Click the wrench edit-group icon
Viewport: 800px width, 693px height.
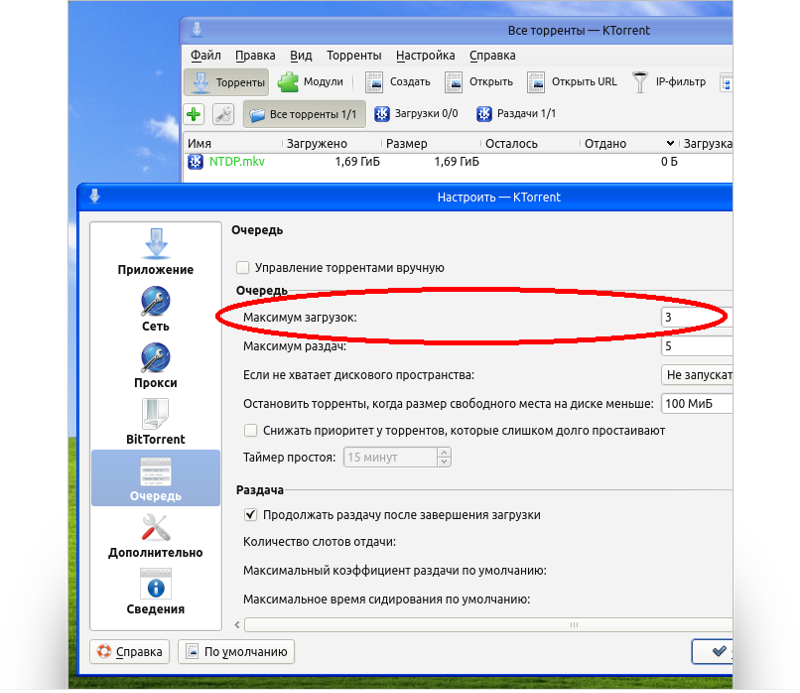223,114
